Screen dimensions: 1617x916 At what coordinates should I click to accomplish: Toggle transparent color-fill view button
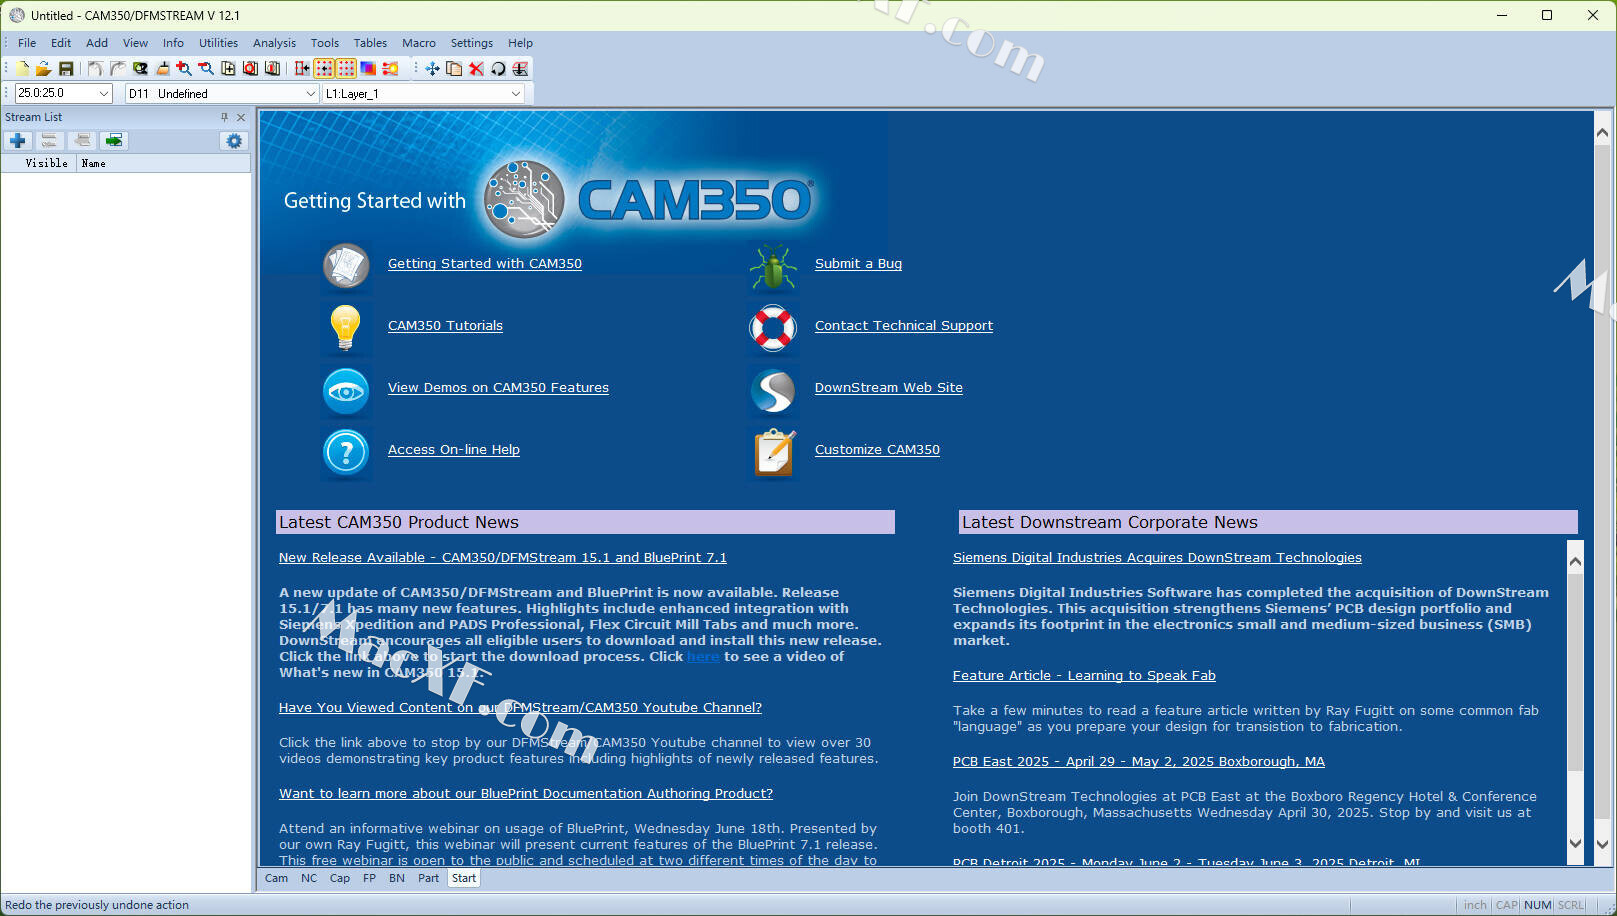[x=368, y=68]
